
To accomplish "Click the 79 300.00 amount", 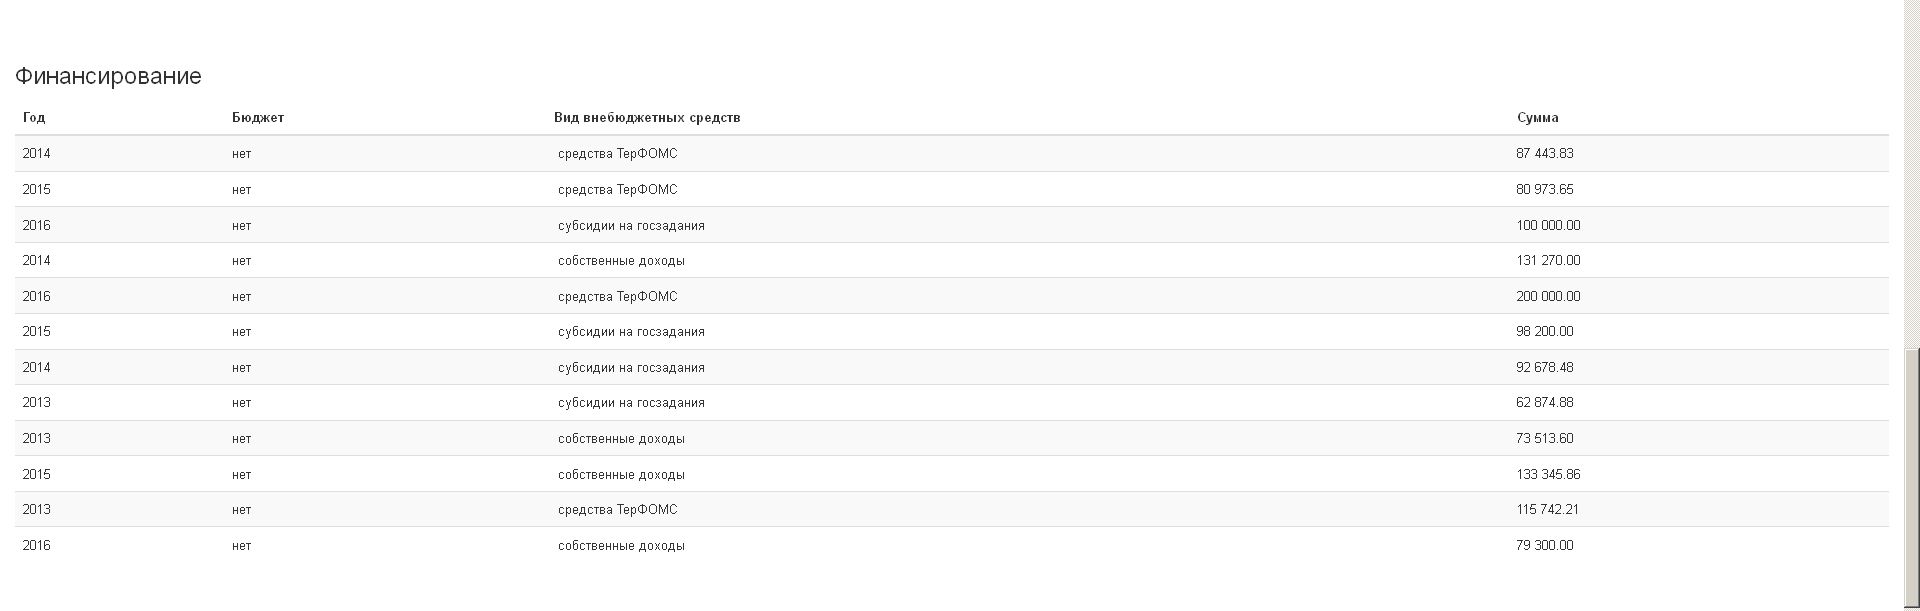I will click(x=1544, y=545).
